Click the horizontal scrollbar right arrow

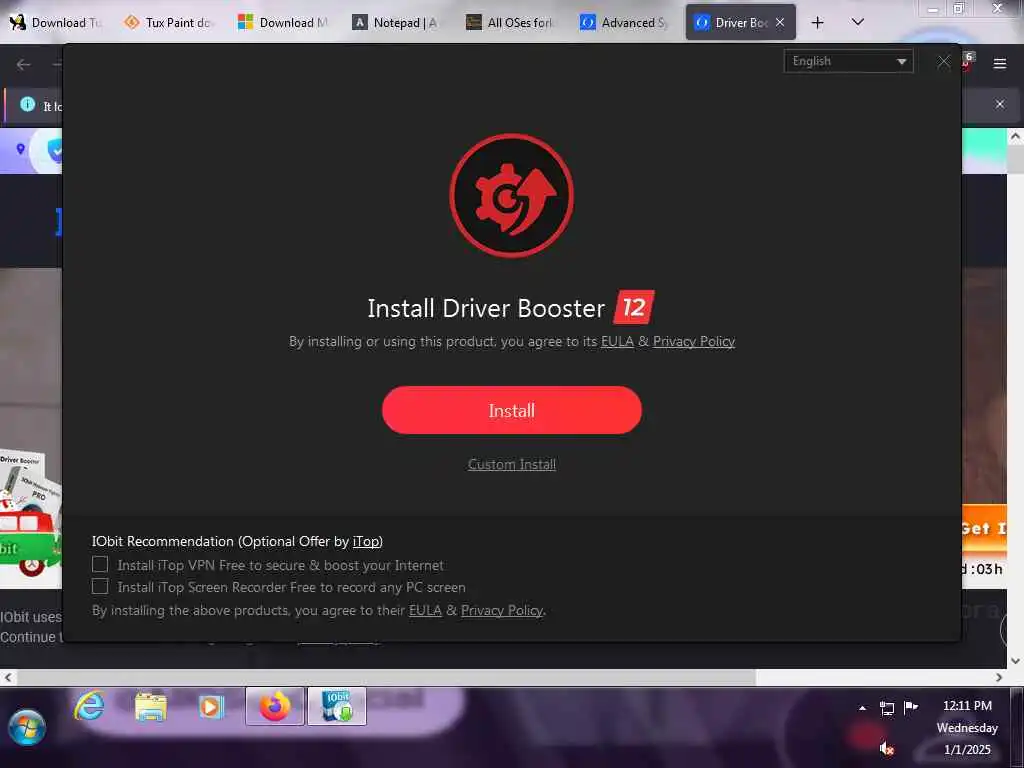(x=999, y=677)
